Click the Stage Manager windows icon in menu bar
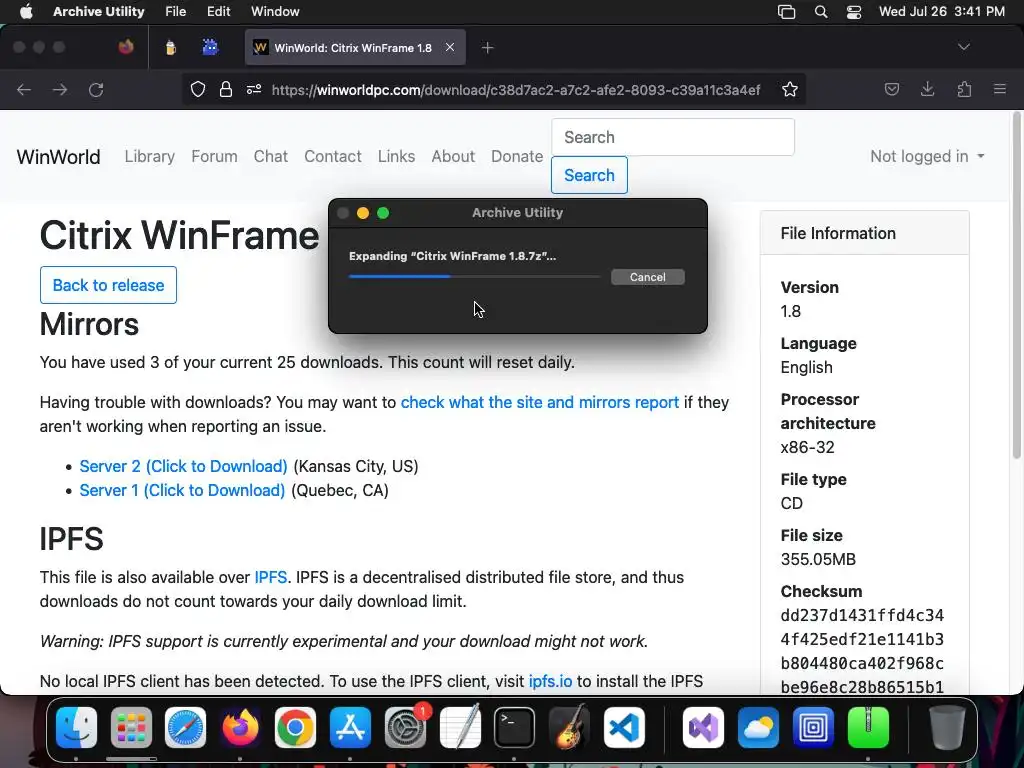This screenshot has height=768, width=1024. pos(786,12)
